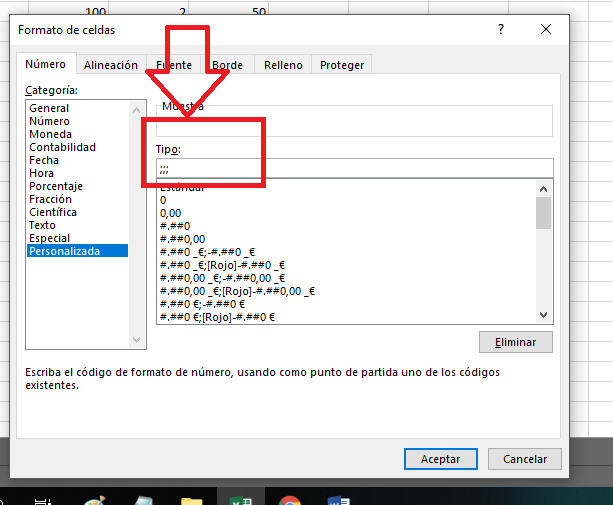Click the category list scroll down arrow
This screenshot has width=613, height=505.
(x=136, y=339)
